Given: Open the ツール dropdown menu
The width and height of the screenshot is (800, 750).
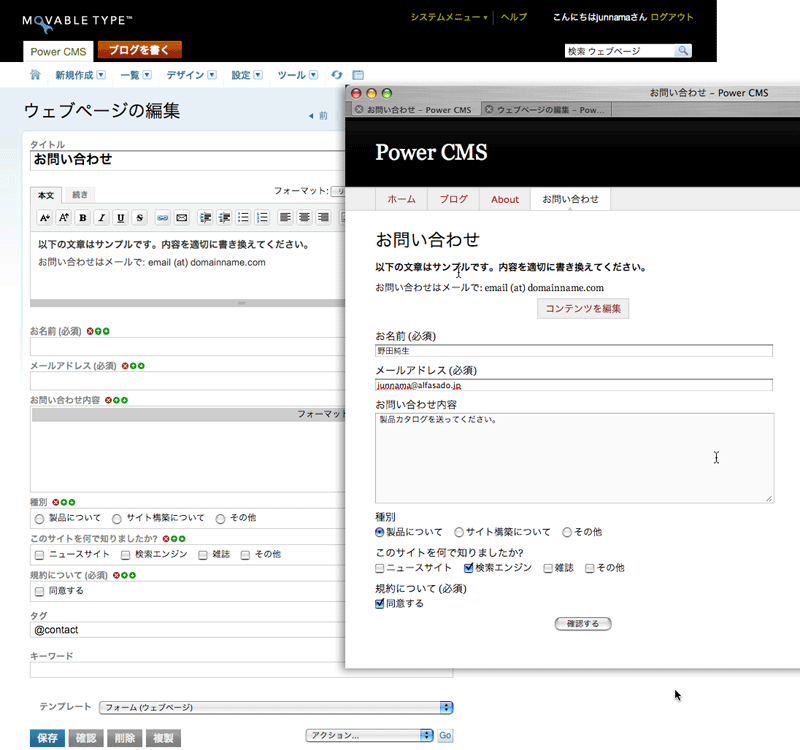Looking at the screenshot, I should click(313, 75).
